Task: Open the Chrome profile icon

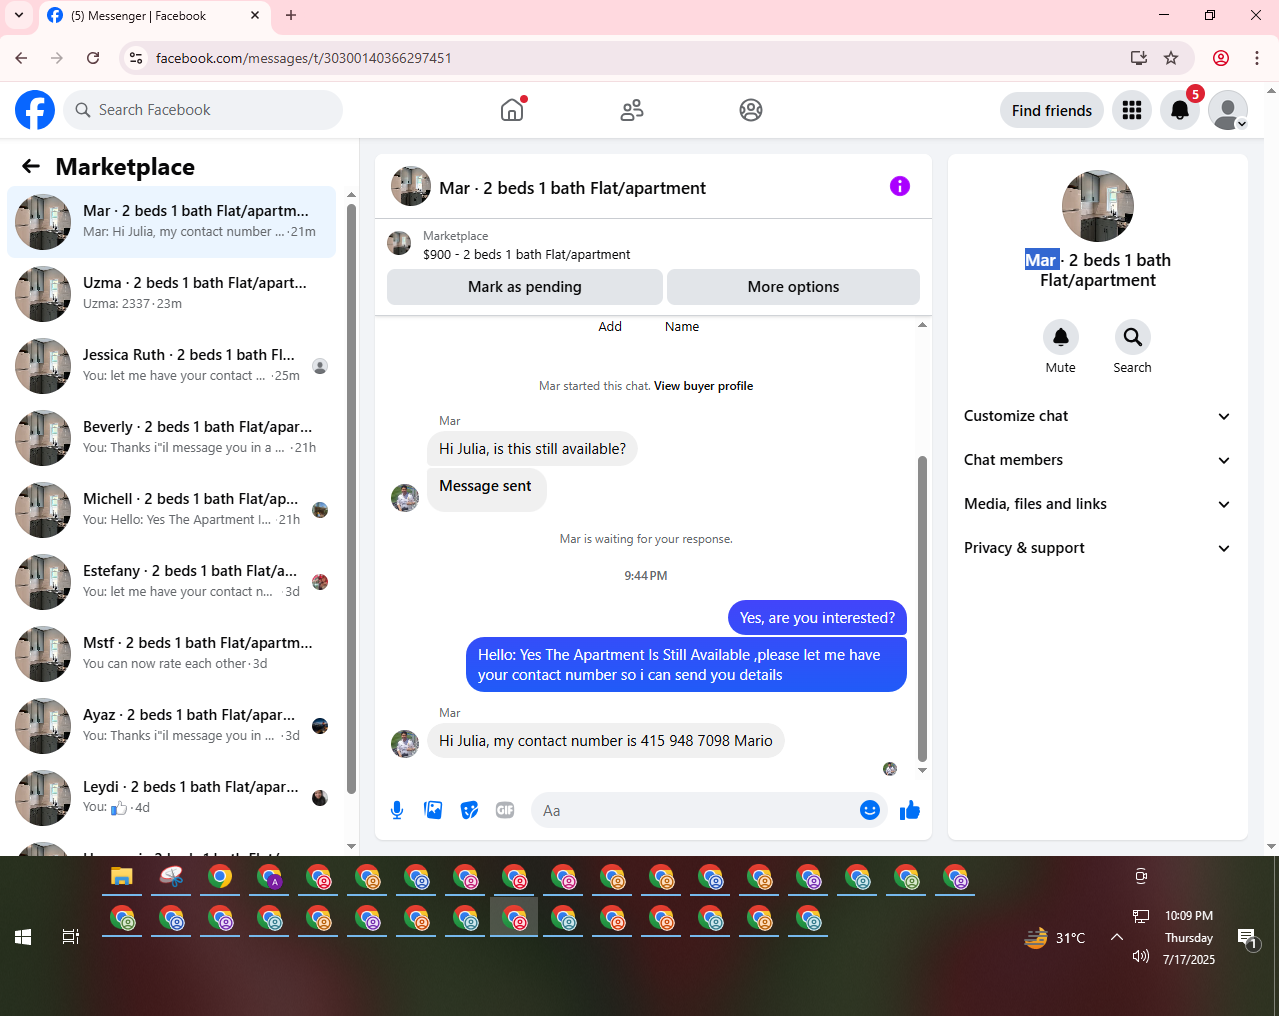Action: tap(1221, 58)
